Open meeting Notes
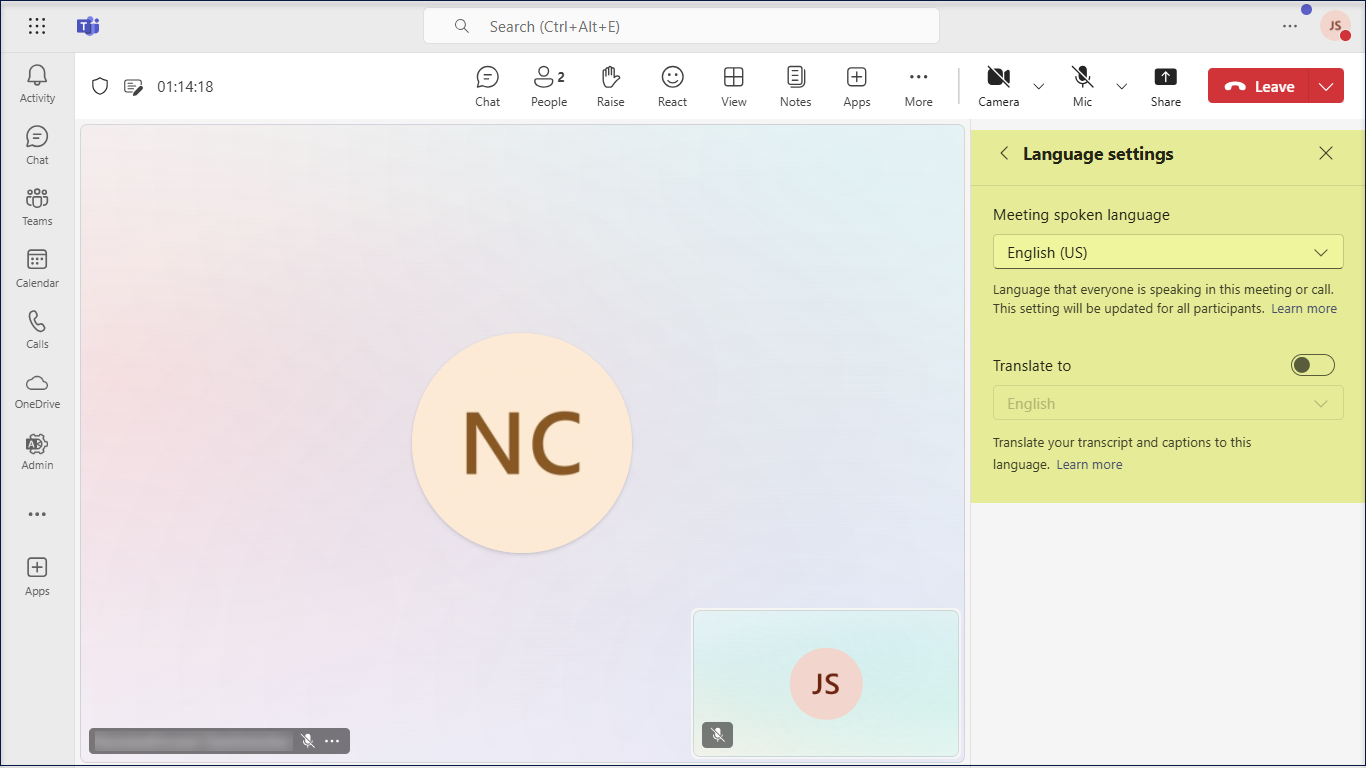 coord(795,86)
